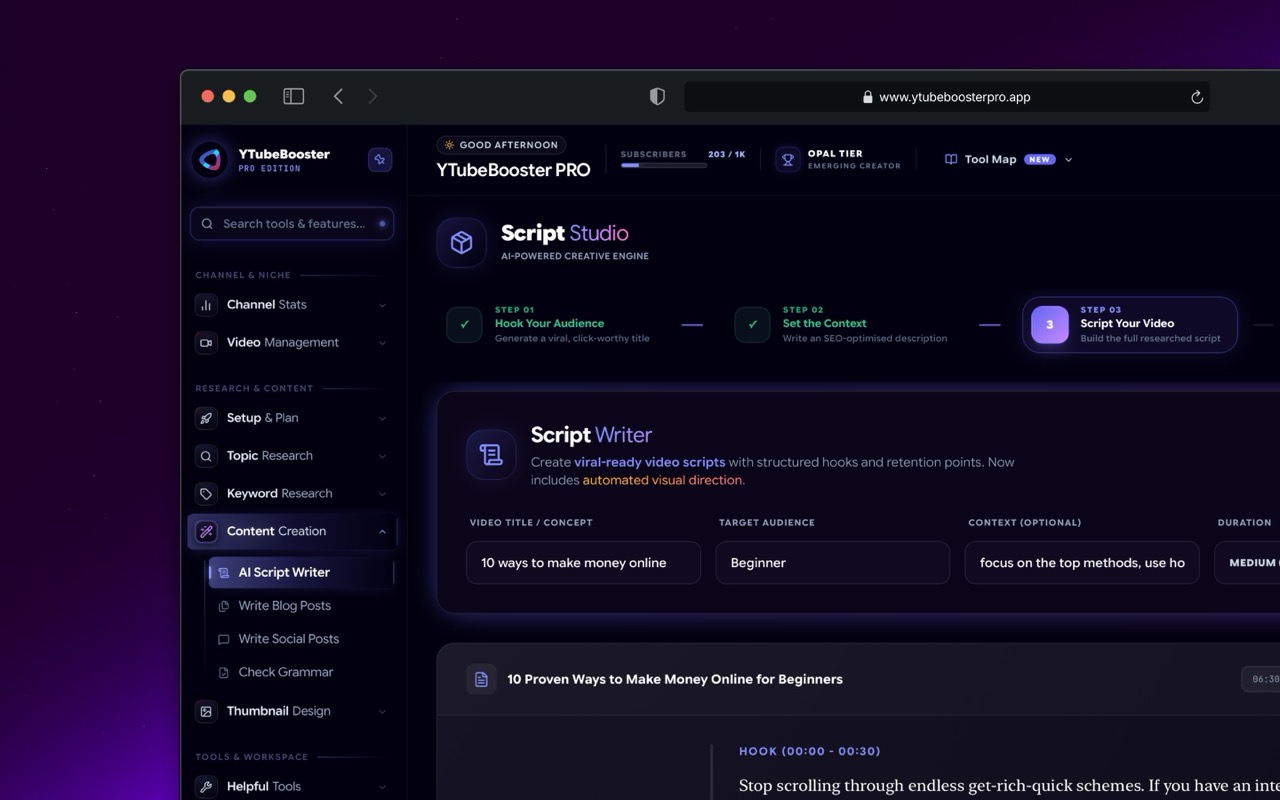Expand the Helpful Tools section

[382, 787]
